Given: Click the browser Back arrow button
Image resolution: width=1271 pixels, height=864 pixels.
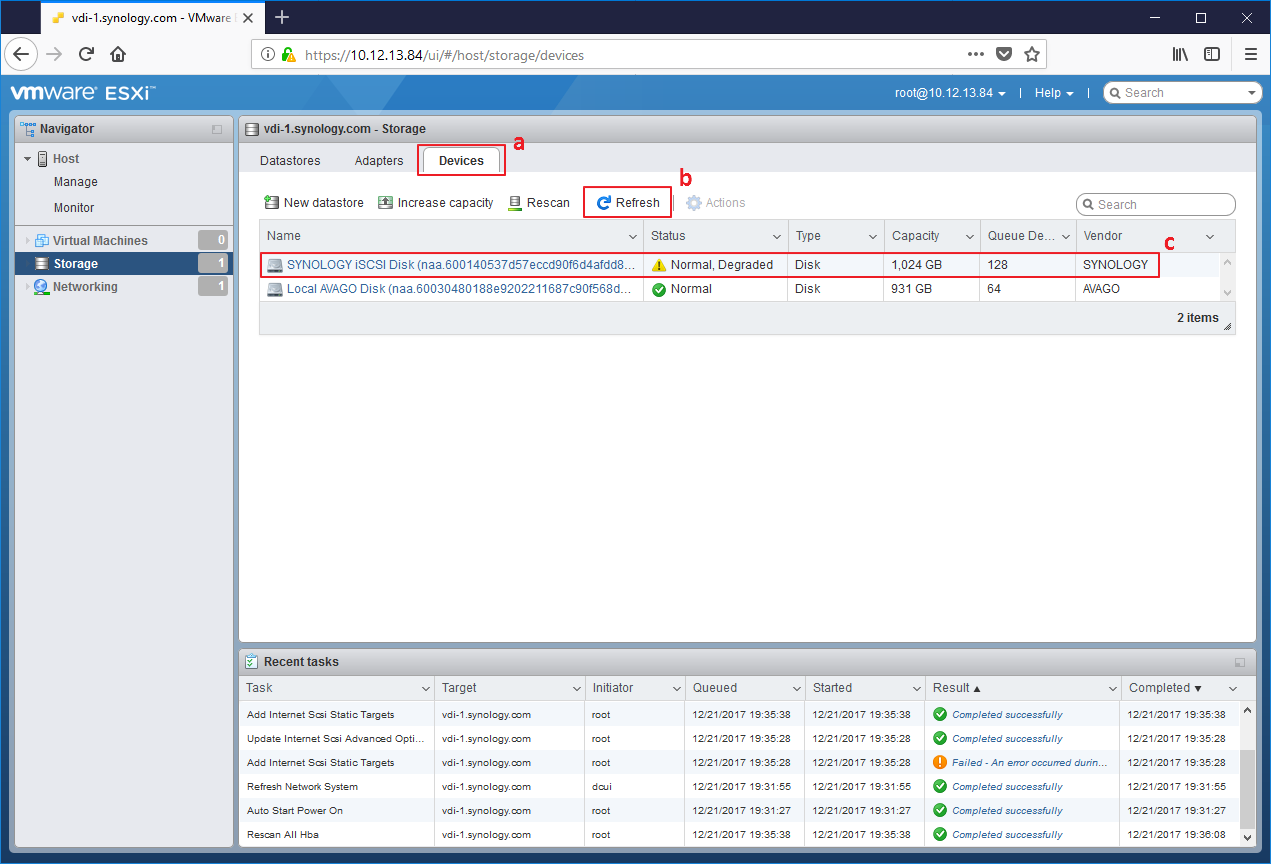Looking at the screenshot, I should coord(22,54).
